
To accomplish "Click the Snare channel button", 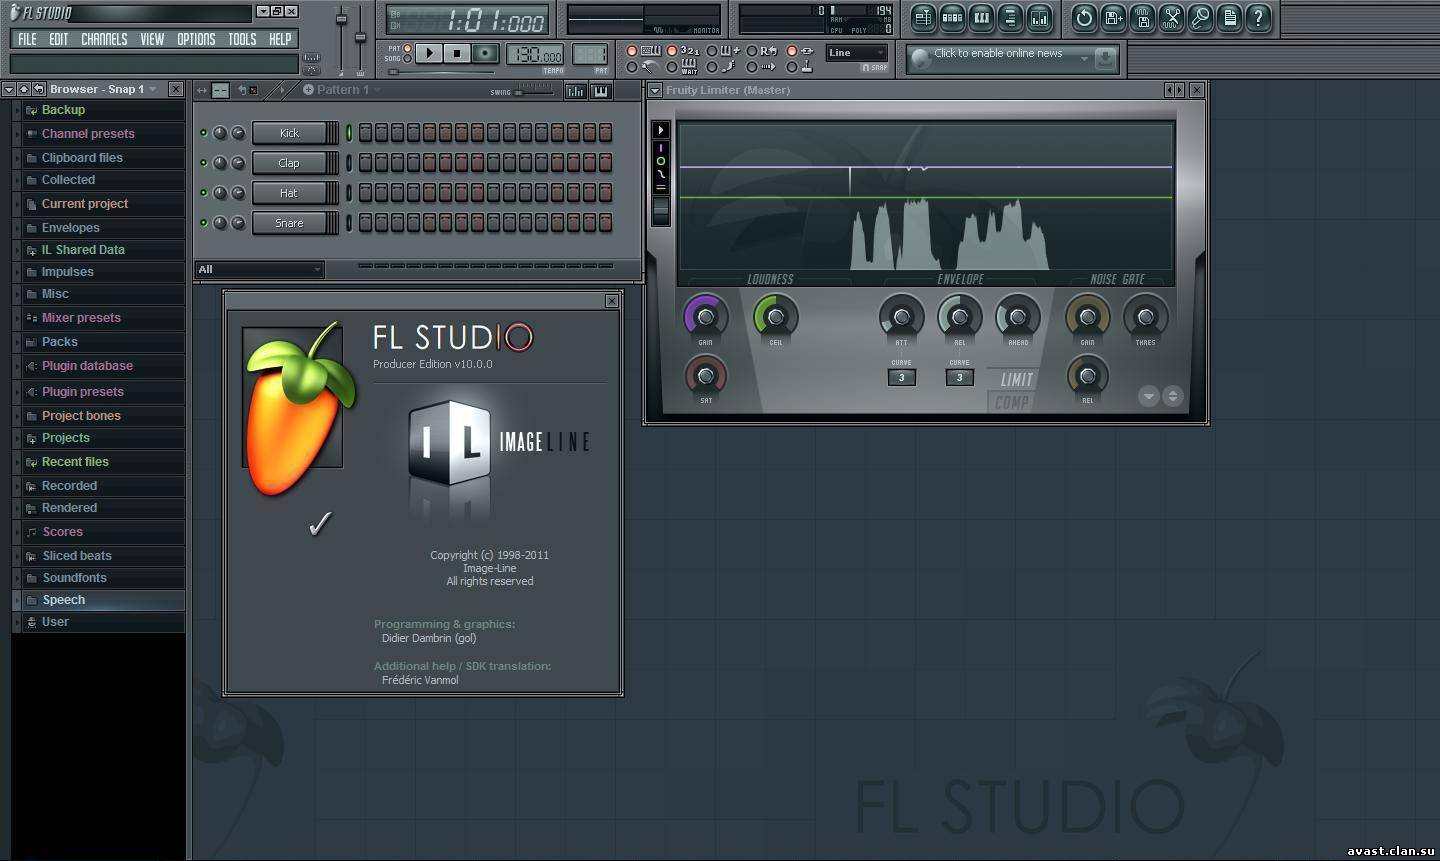I will [290, 223].
